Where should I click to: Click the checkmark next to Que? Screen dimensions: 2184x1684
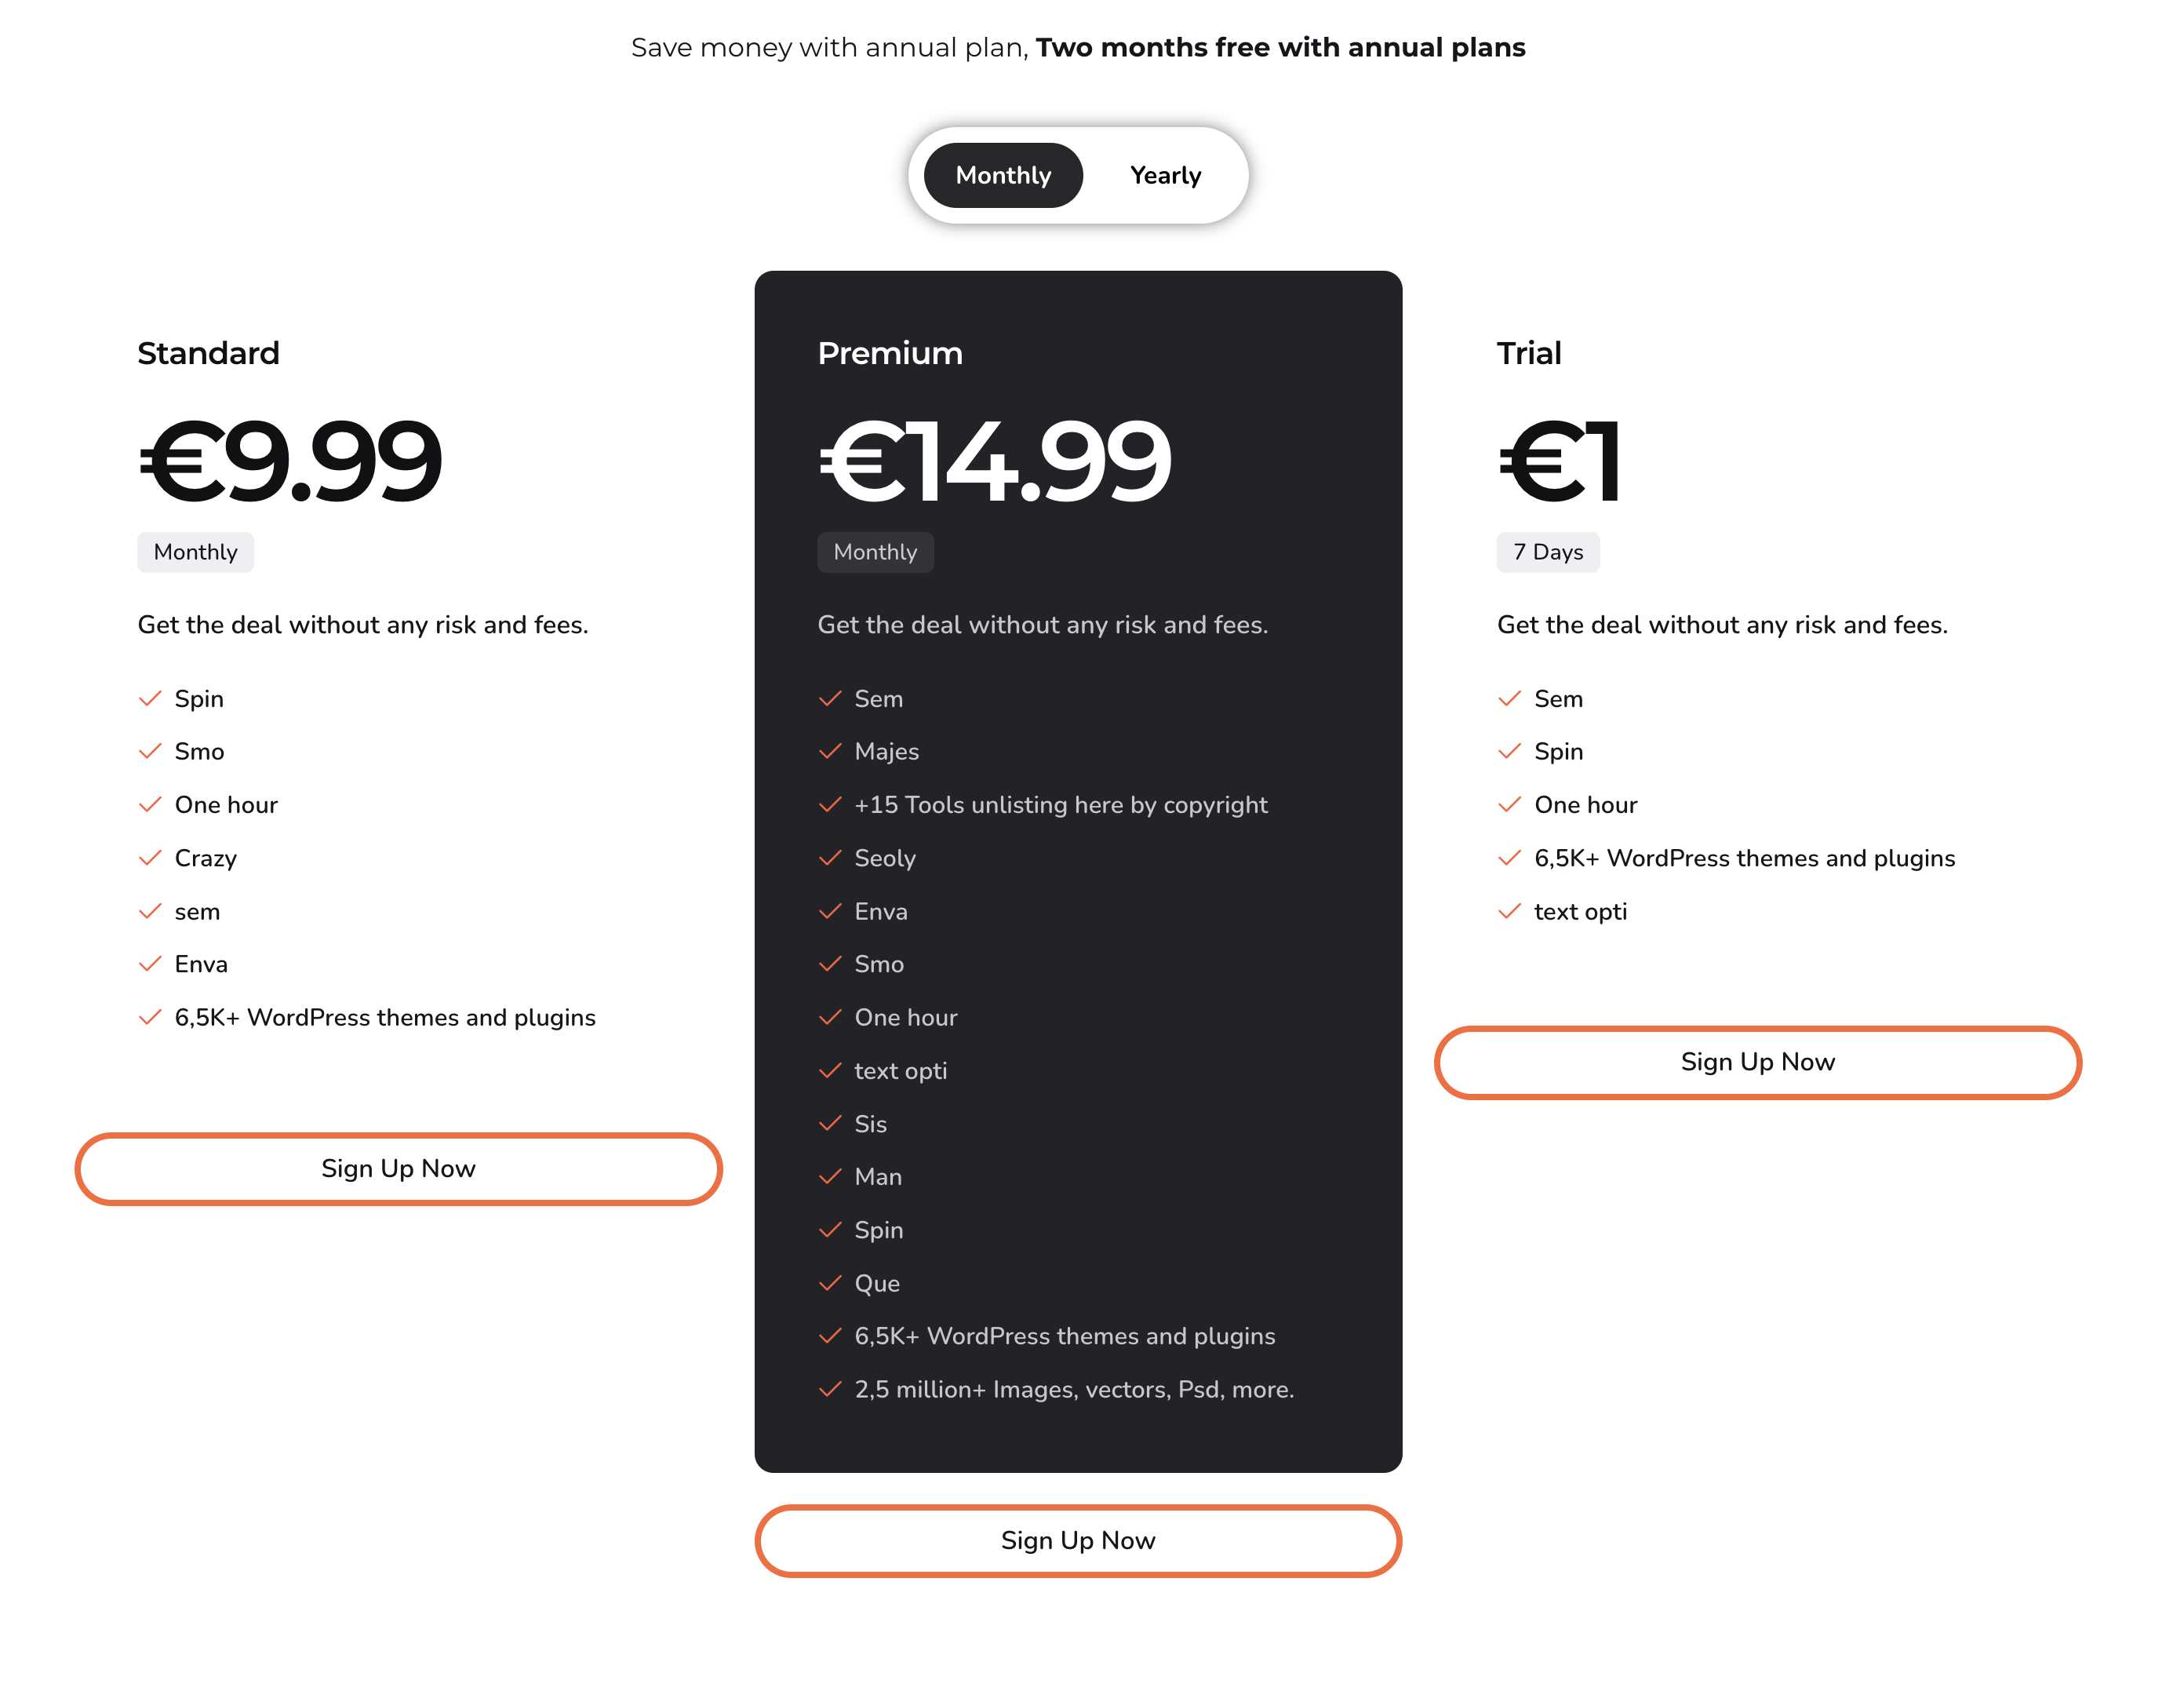pyautogui.click(x=830, y=1283)
